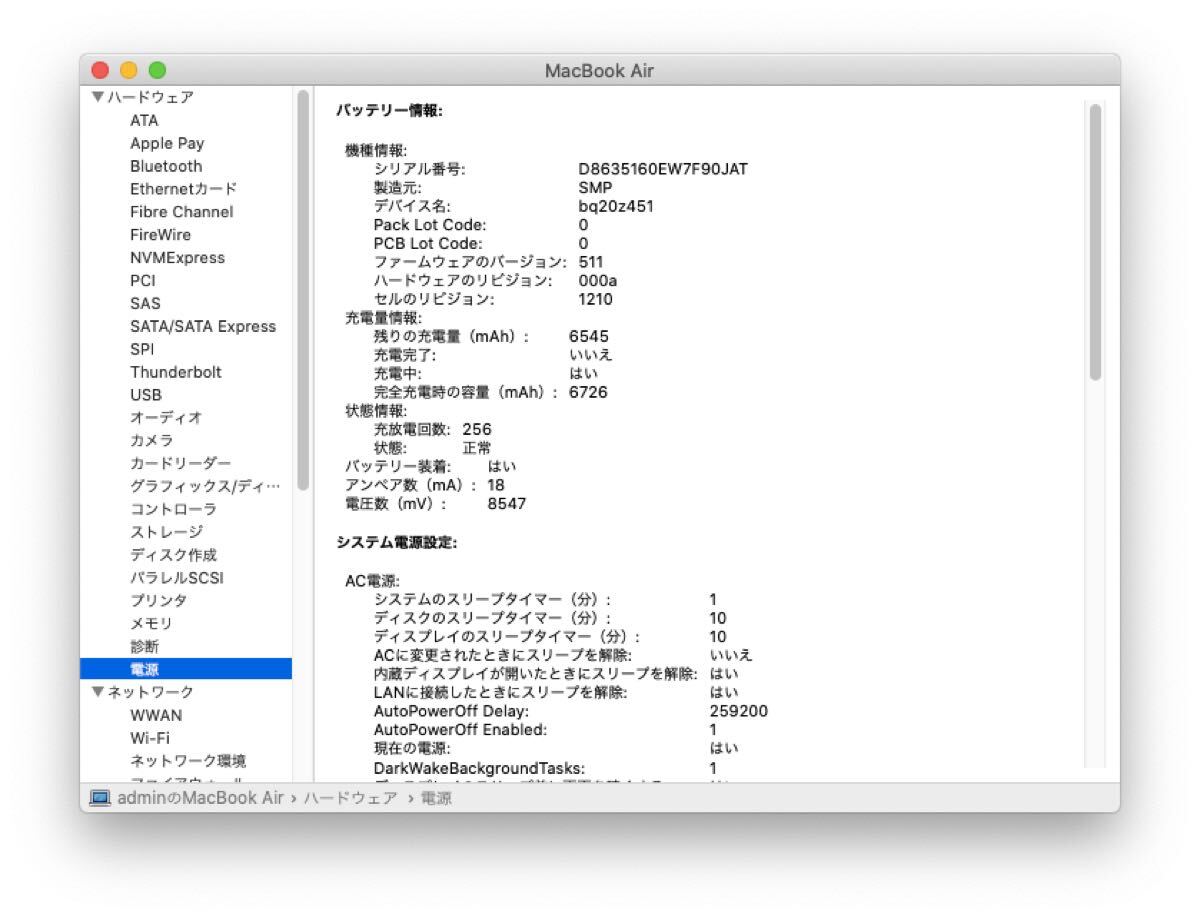1200x919 pixels.
Task: Open グラフィックス/ディ… entry
Action: [205, 486]
